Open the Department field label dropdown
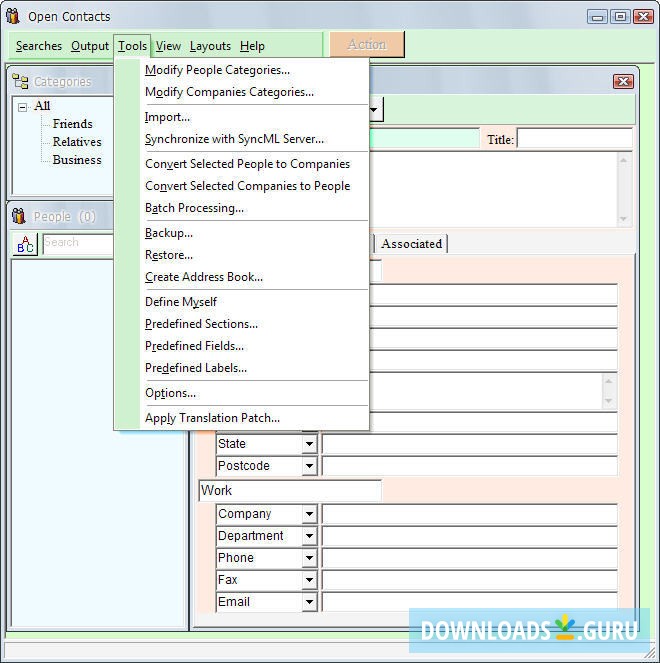Image resolution: width=660 pixels, height=663 pixels. [309, 536]
